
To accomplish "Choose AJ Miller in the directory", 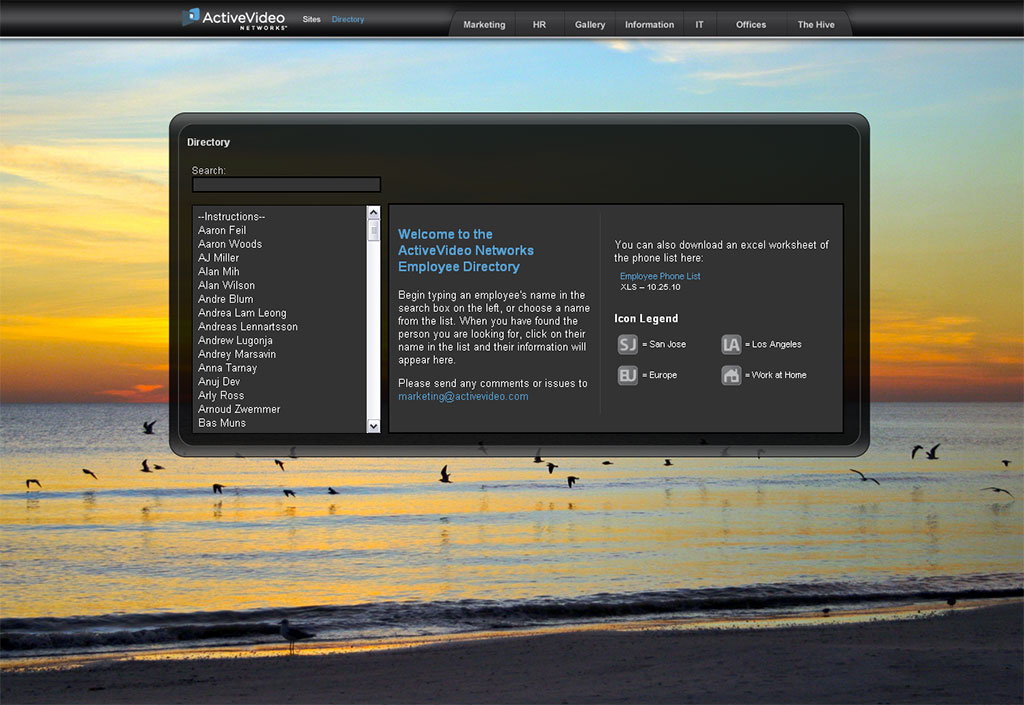I will point(279,257).
